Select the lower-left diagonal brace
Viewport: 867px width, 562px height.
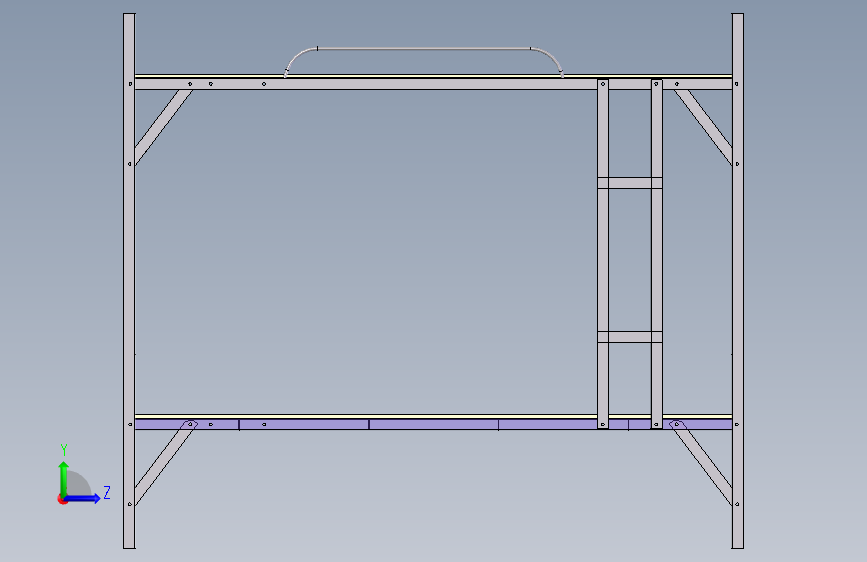(164, 464)
